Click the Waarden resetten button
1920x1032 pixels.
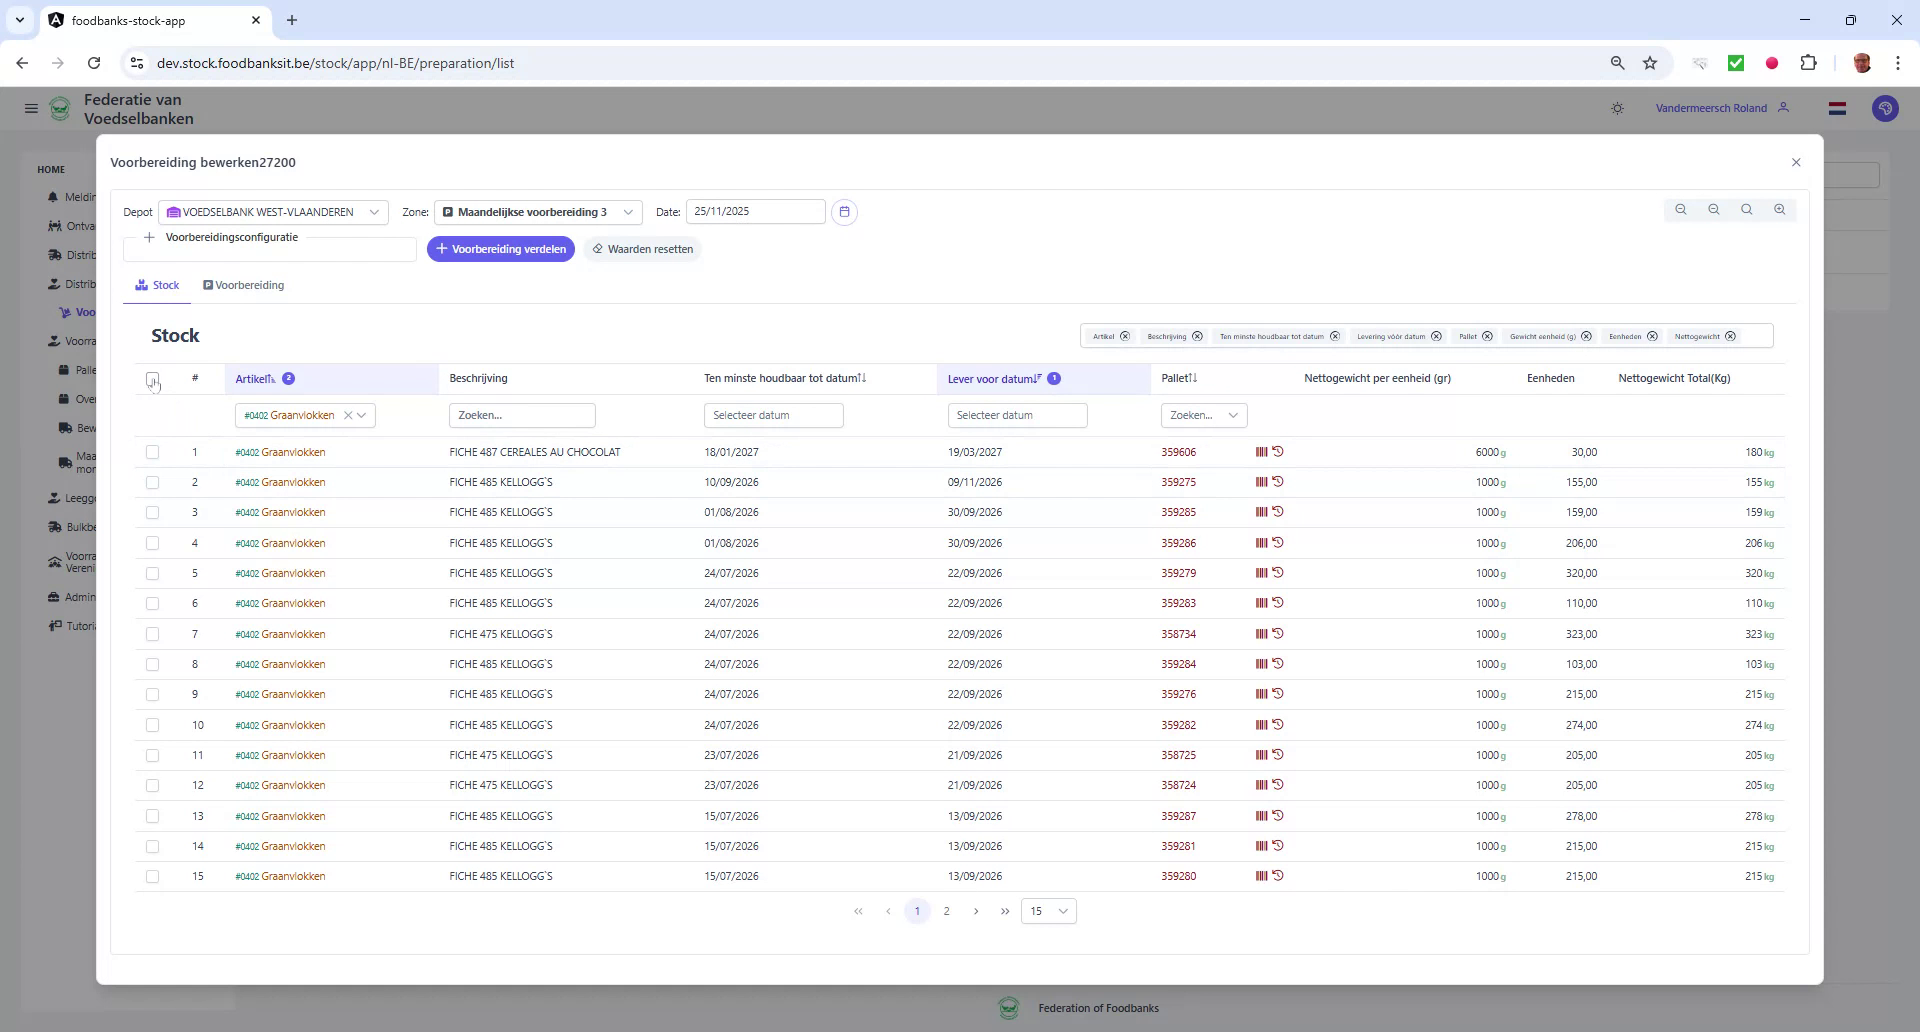(x=643, y=248)
